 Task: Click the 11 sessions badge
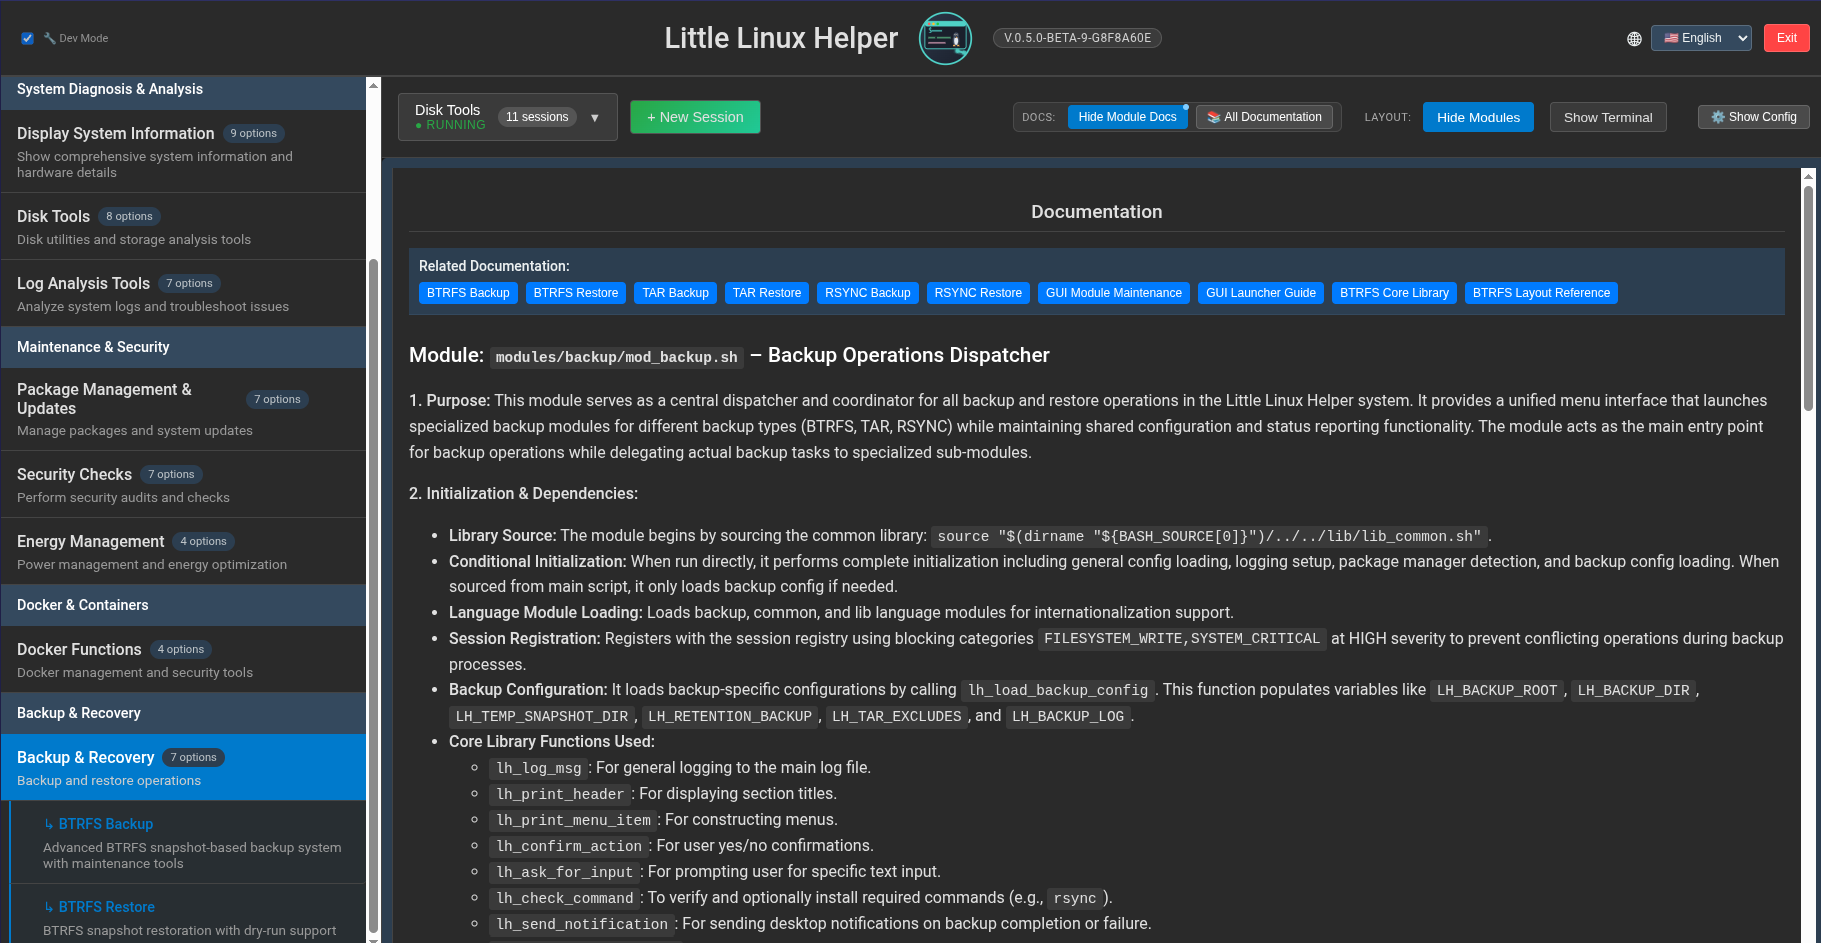[537, 117]
